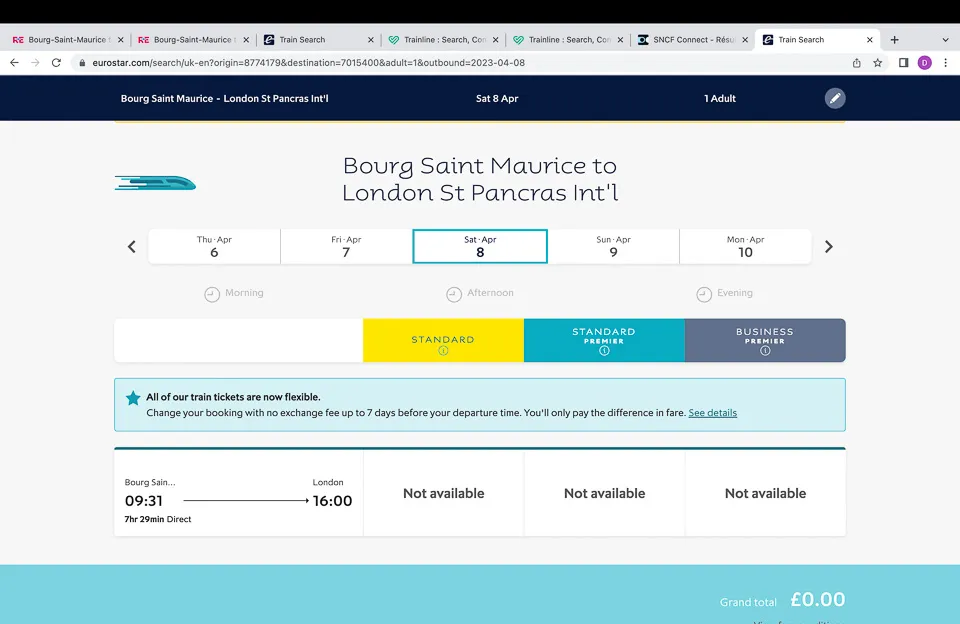Click the Morning clock icon

212,295
